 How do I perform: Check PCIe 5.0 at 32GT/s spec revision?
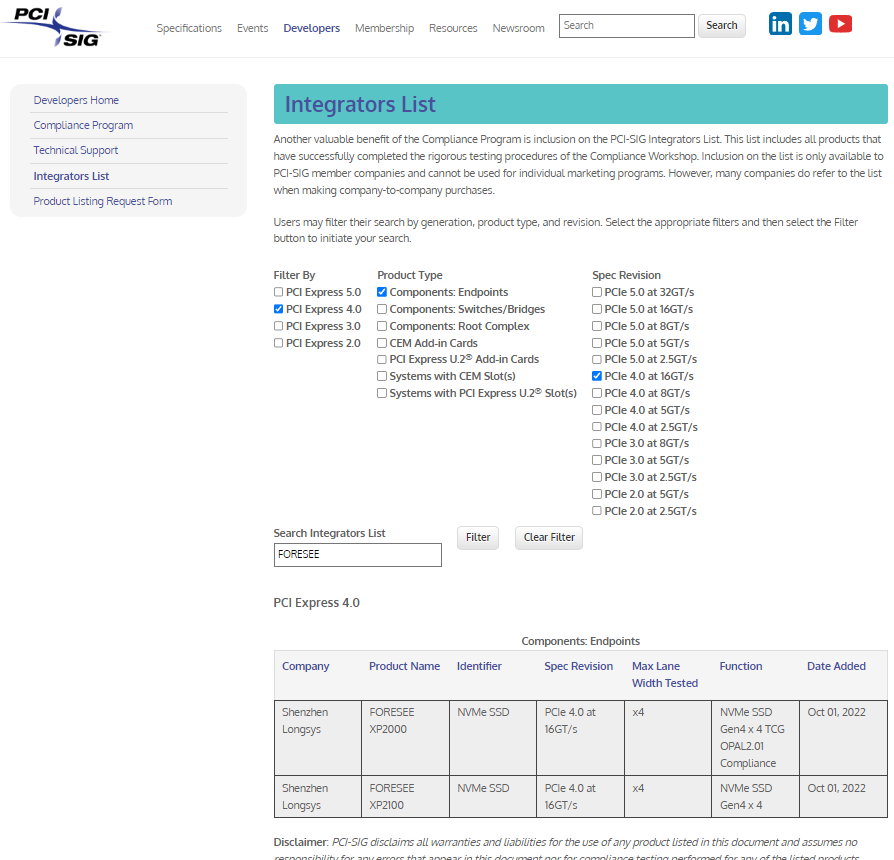click(596, 292)
